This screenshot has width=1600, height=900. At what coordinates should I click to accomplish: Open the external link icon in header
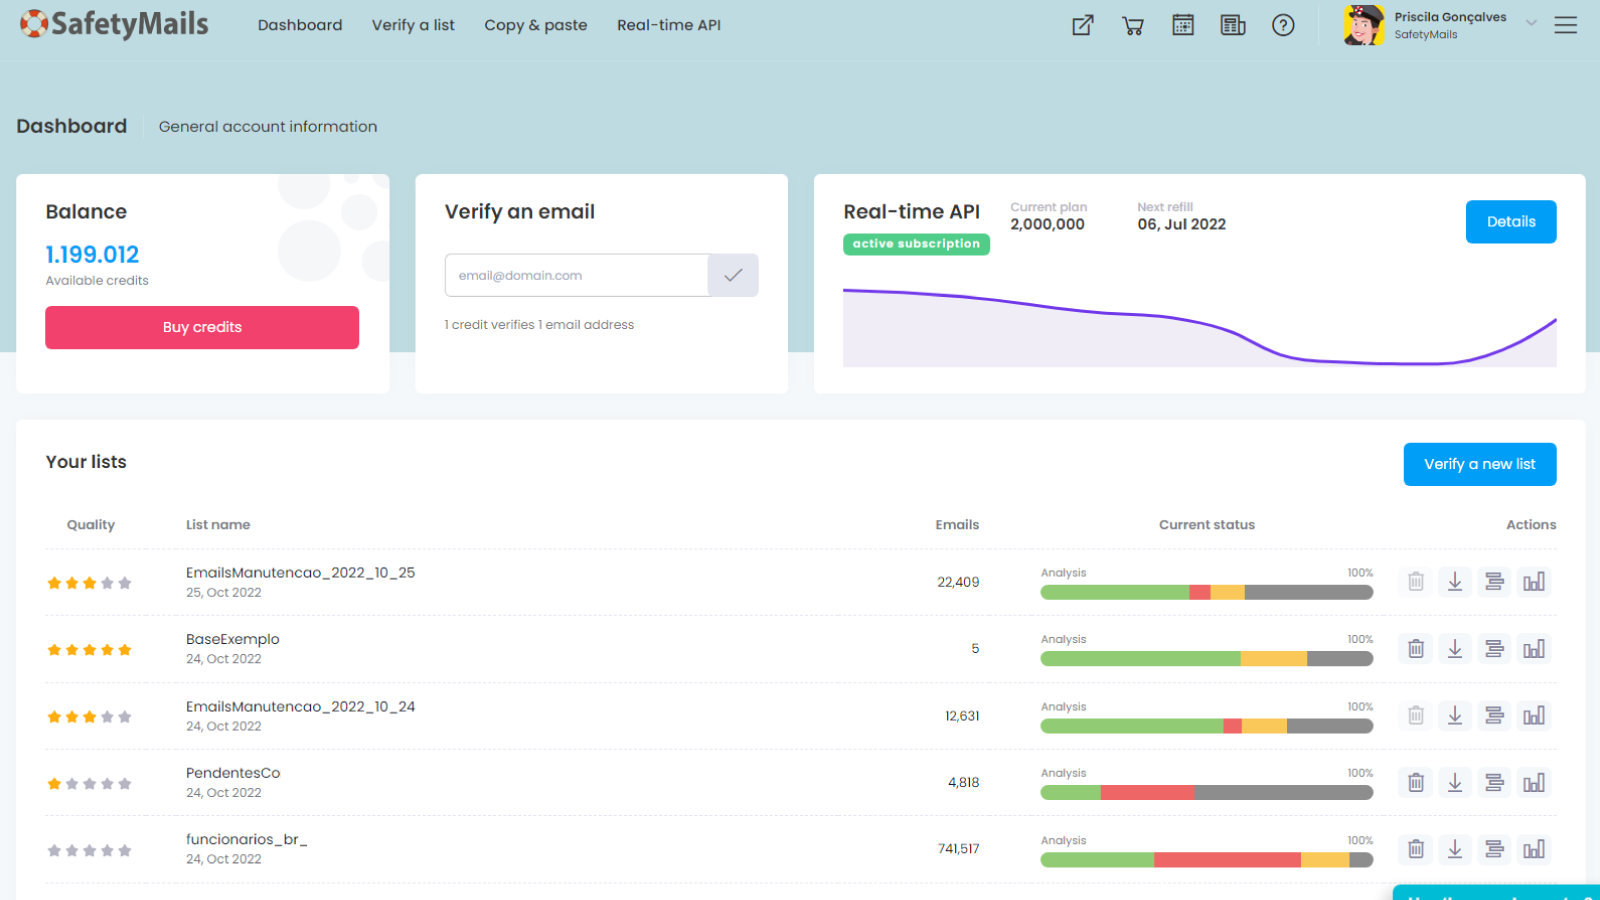(1082, 26)
